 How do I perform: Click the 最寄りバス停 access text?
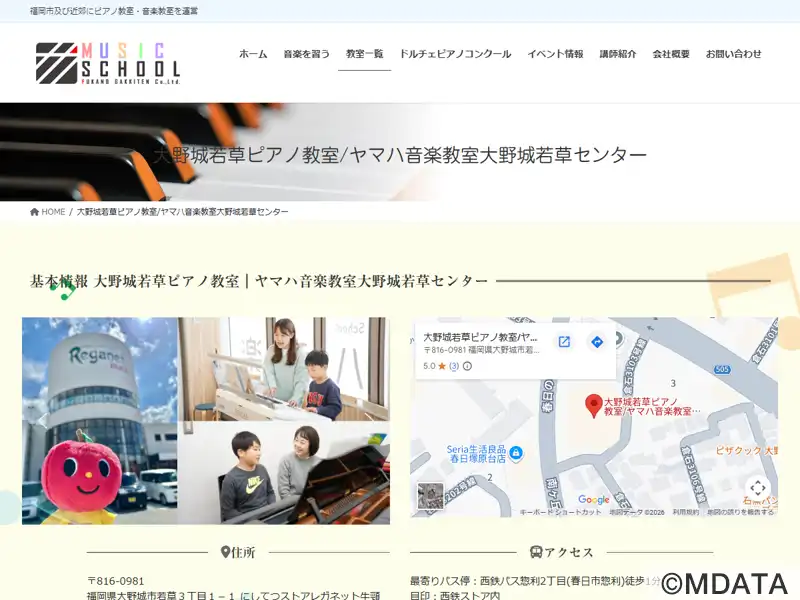pyautogui.click(x=535, y=581)
